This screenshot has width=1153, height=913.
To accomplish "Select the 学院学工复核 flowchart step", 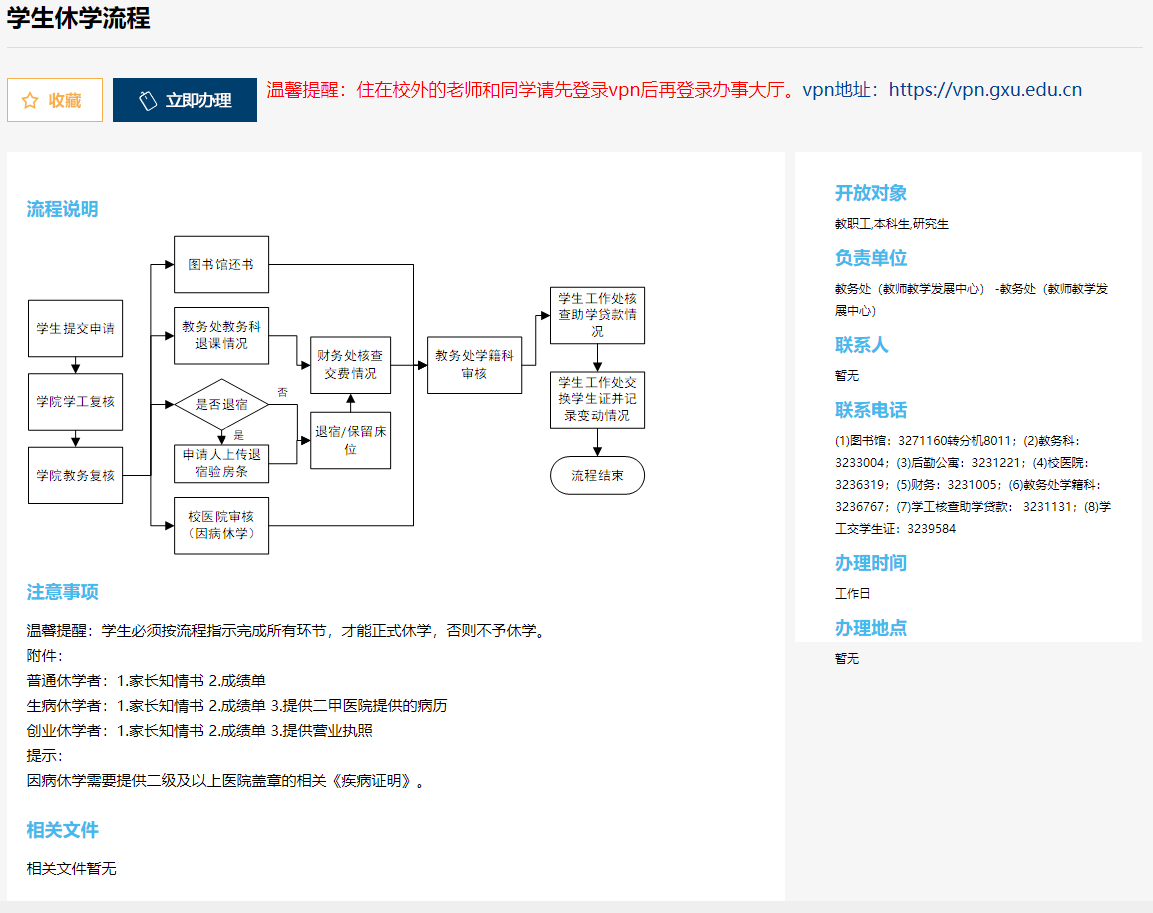I will point(76,401).
